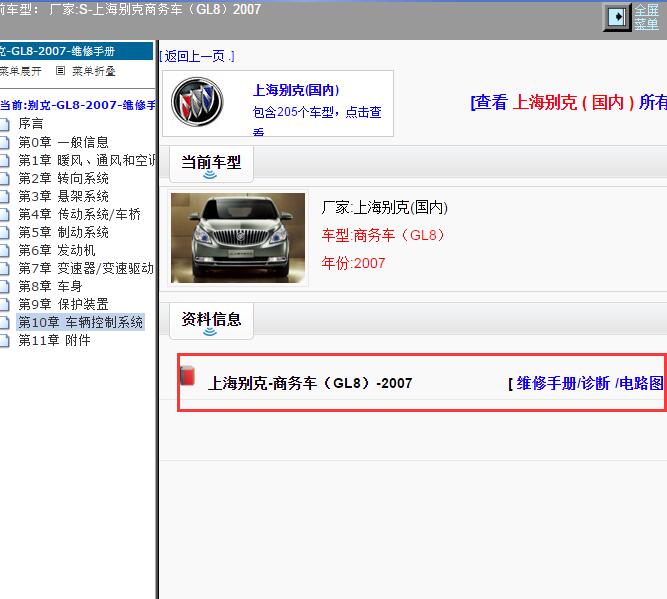Select 第10章 车辆控制系统 chapter
Screen dimensions: 667x599
tap(80, 322)
